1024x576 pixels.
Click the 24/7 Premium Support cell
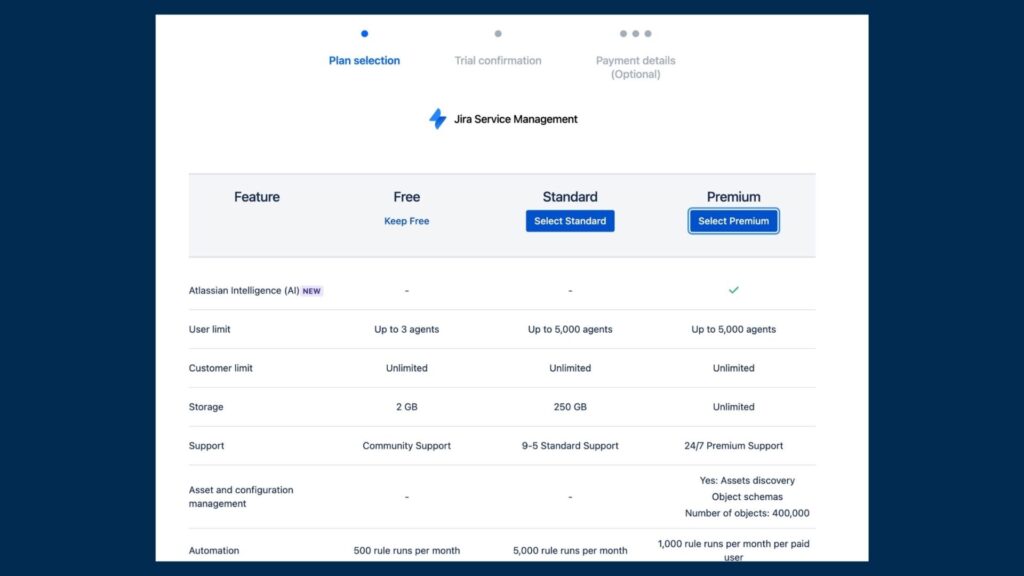click(x=733, y=446)
